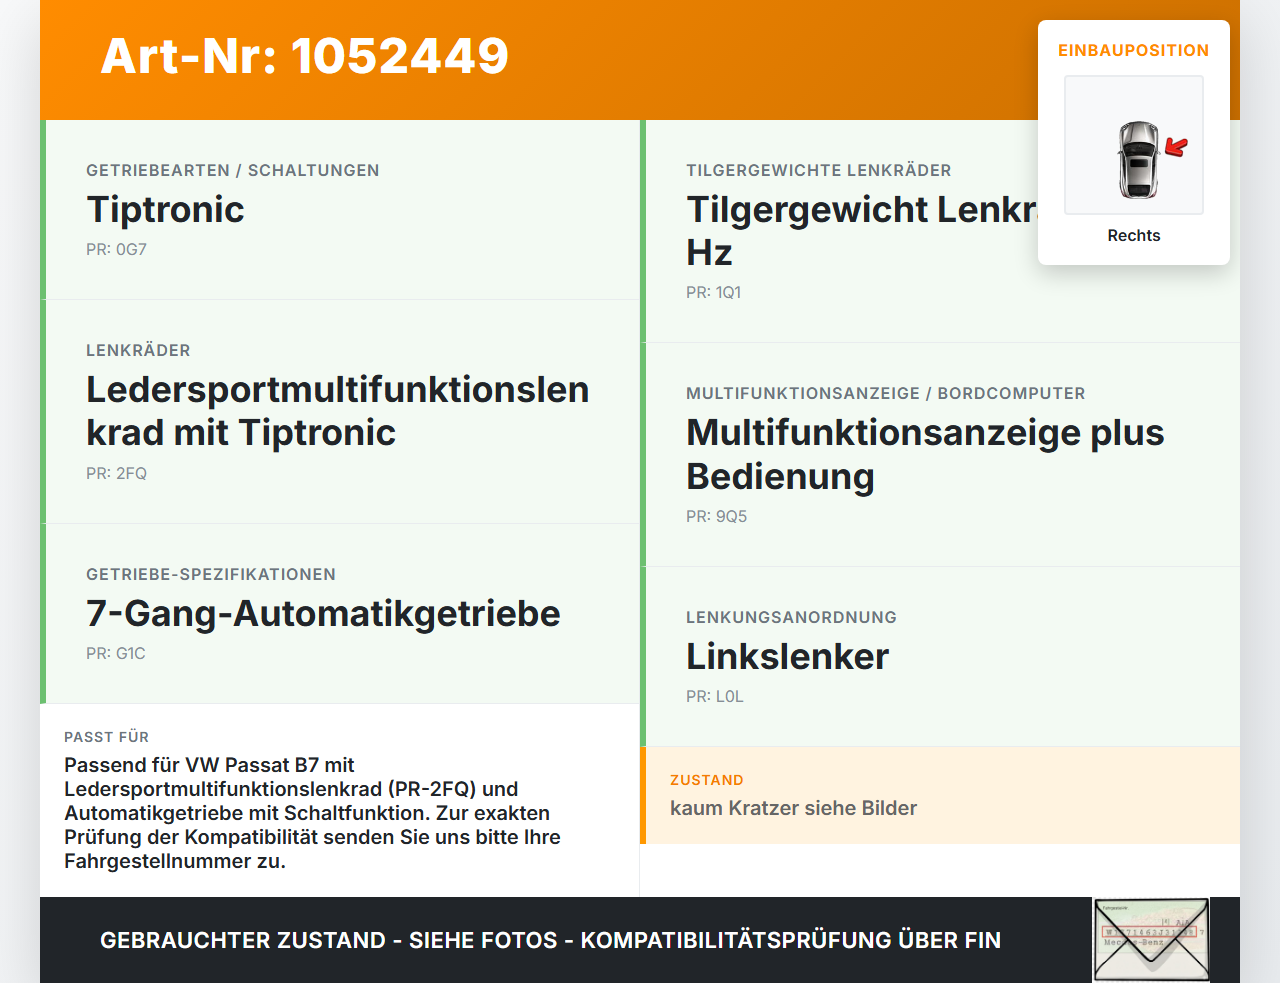Click PR: 1Q1 code
Image resolution: width=1280 pixels, height=983 pixels.
pyautogui.click(x=713, y=293)
